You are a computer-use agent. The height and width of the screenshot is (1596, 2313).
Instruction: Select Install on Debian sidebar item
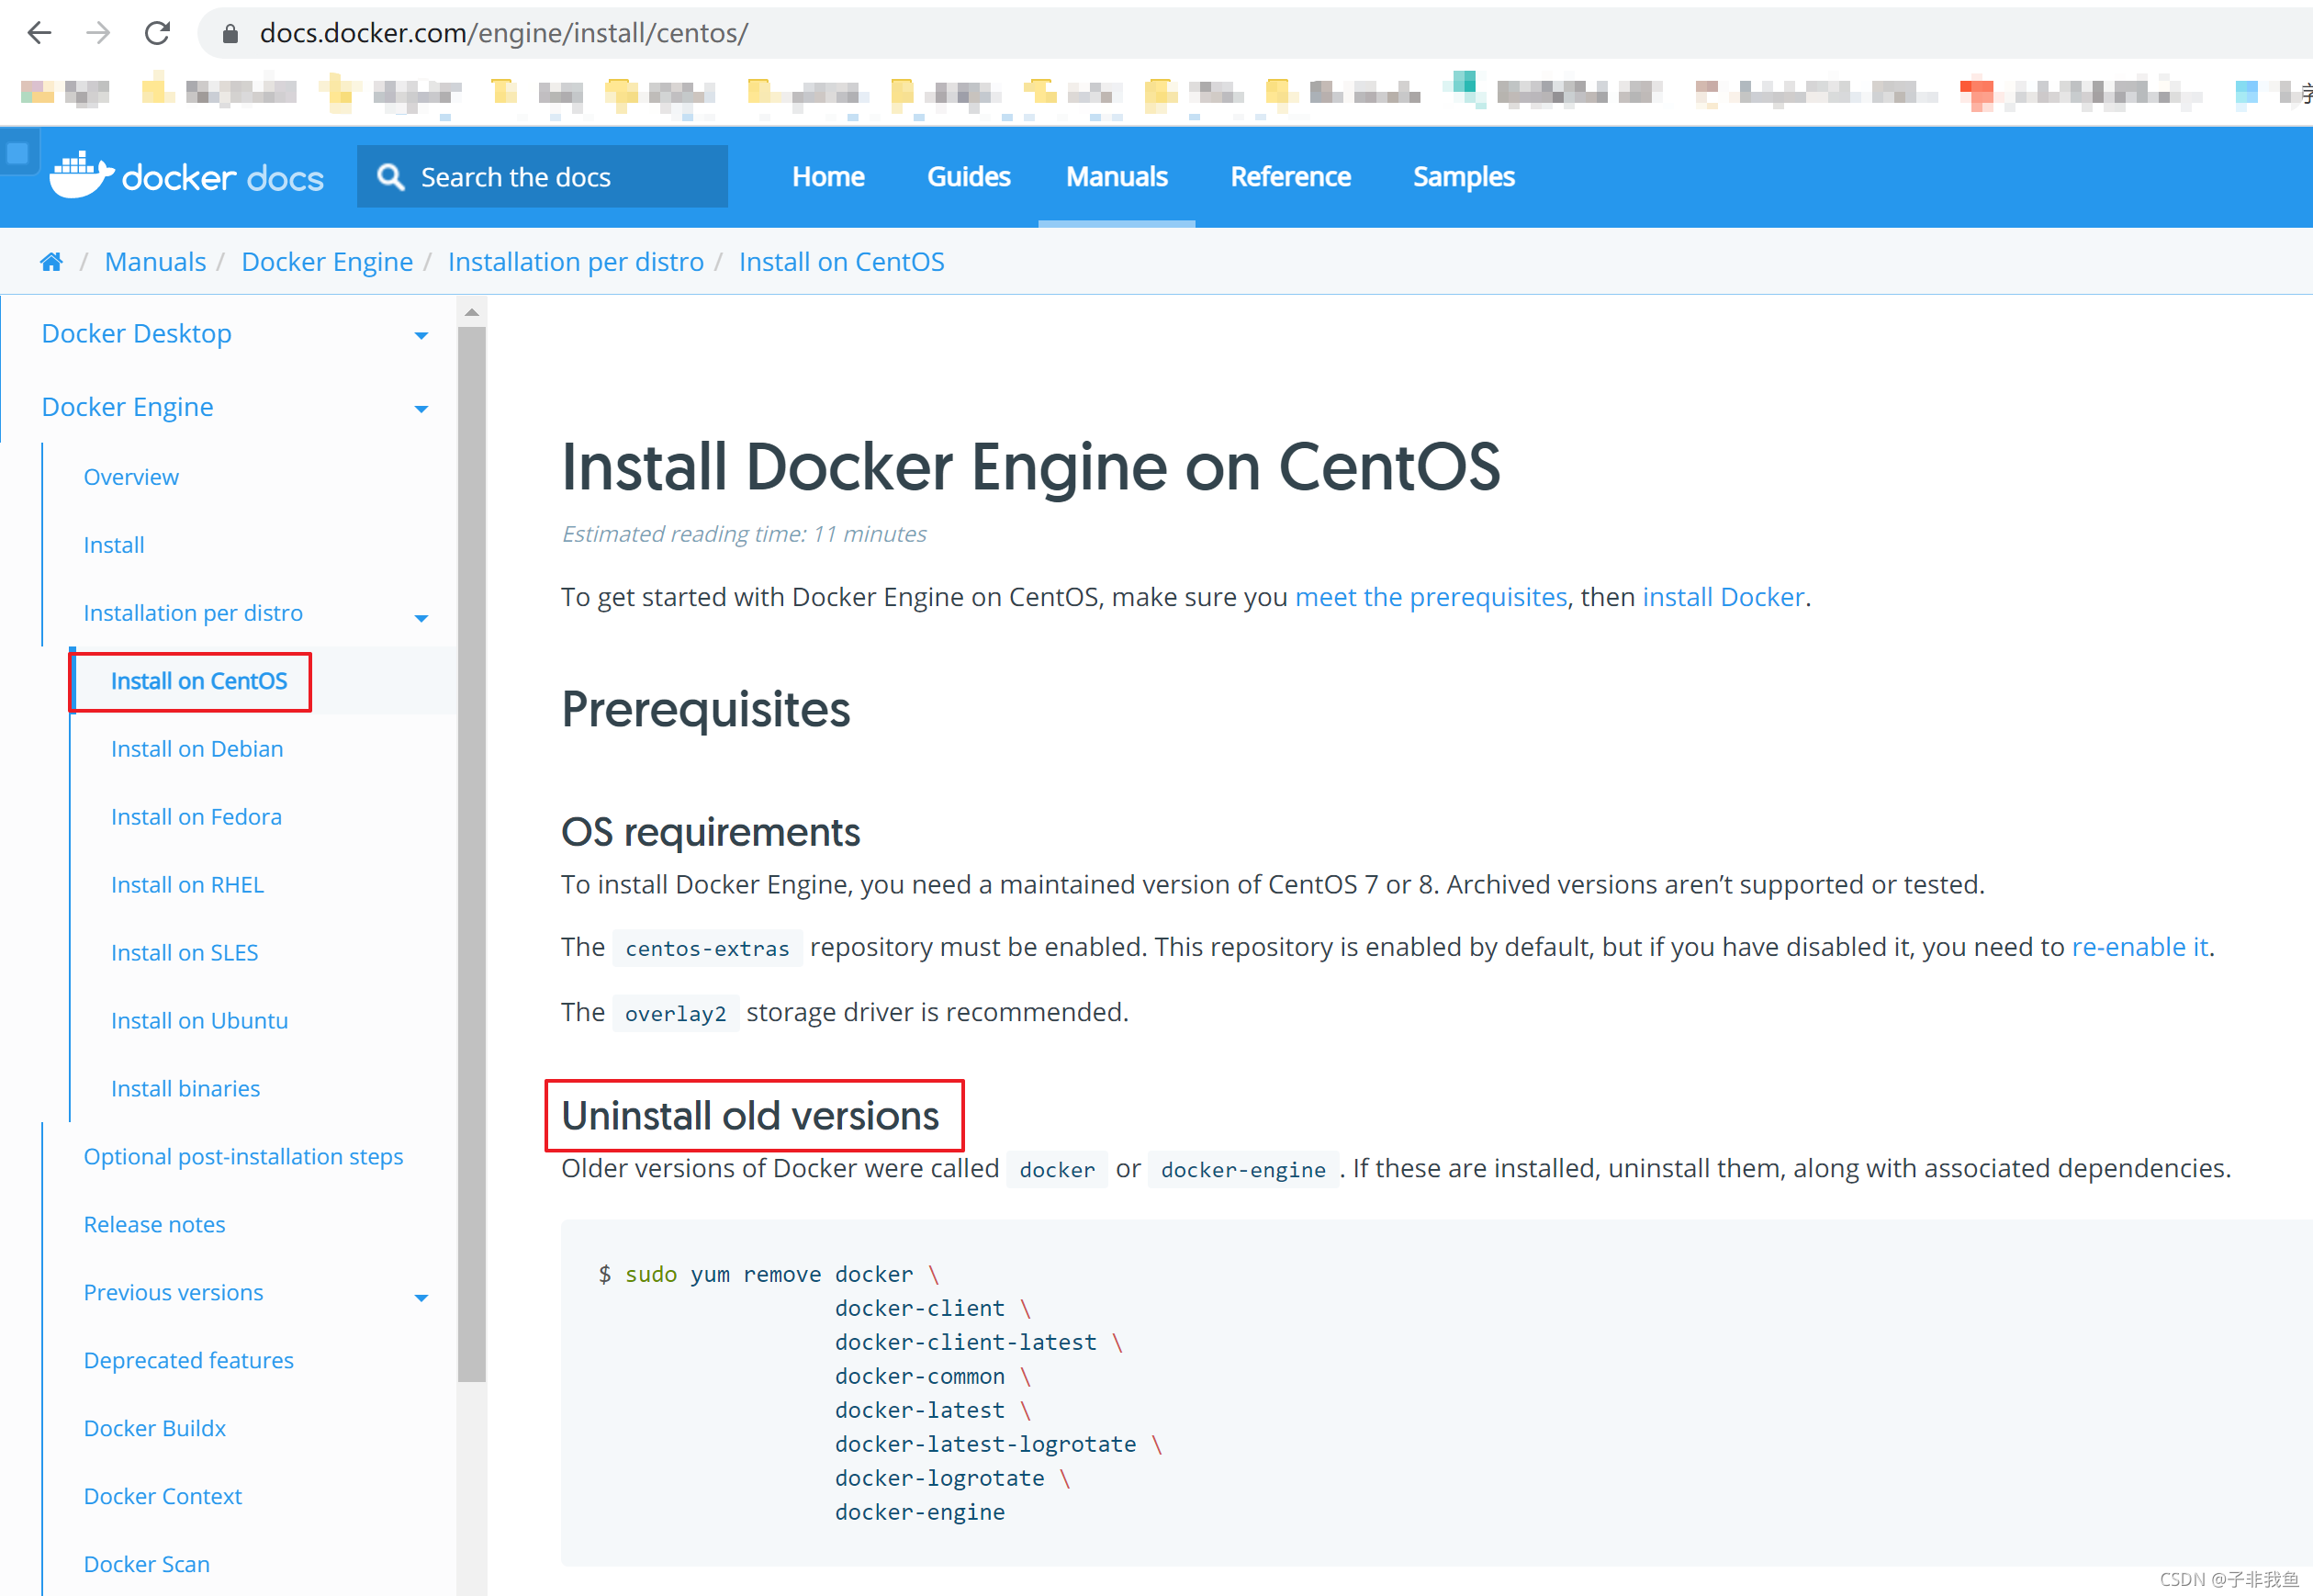pos(197,749)
